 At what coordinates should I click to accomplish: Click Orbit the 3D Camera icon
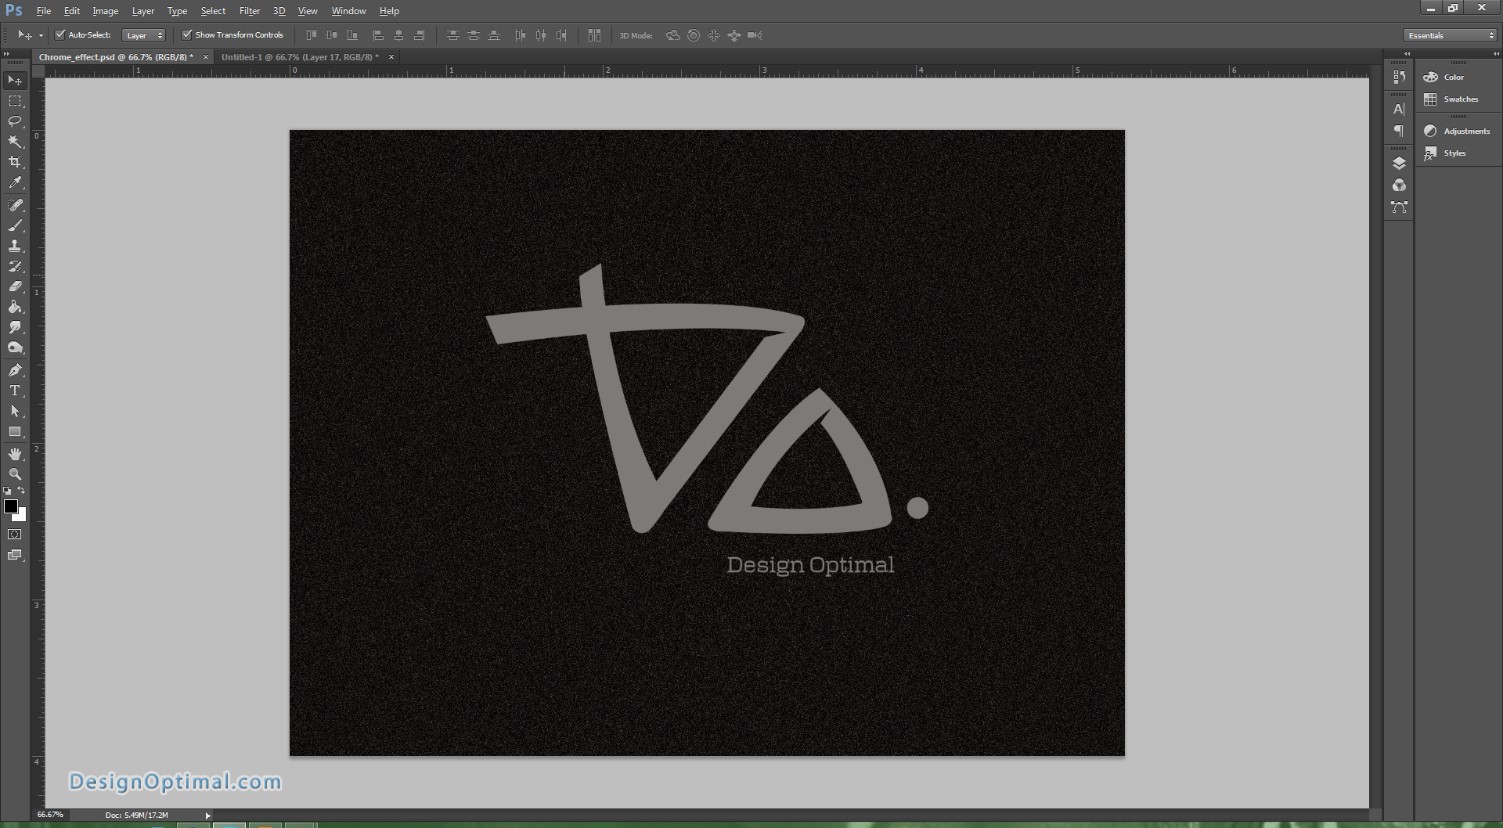tap(673, 35)
